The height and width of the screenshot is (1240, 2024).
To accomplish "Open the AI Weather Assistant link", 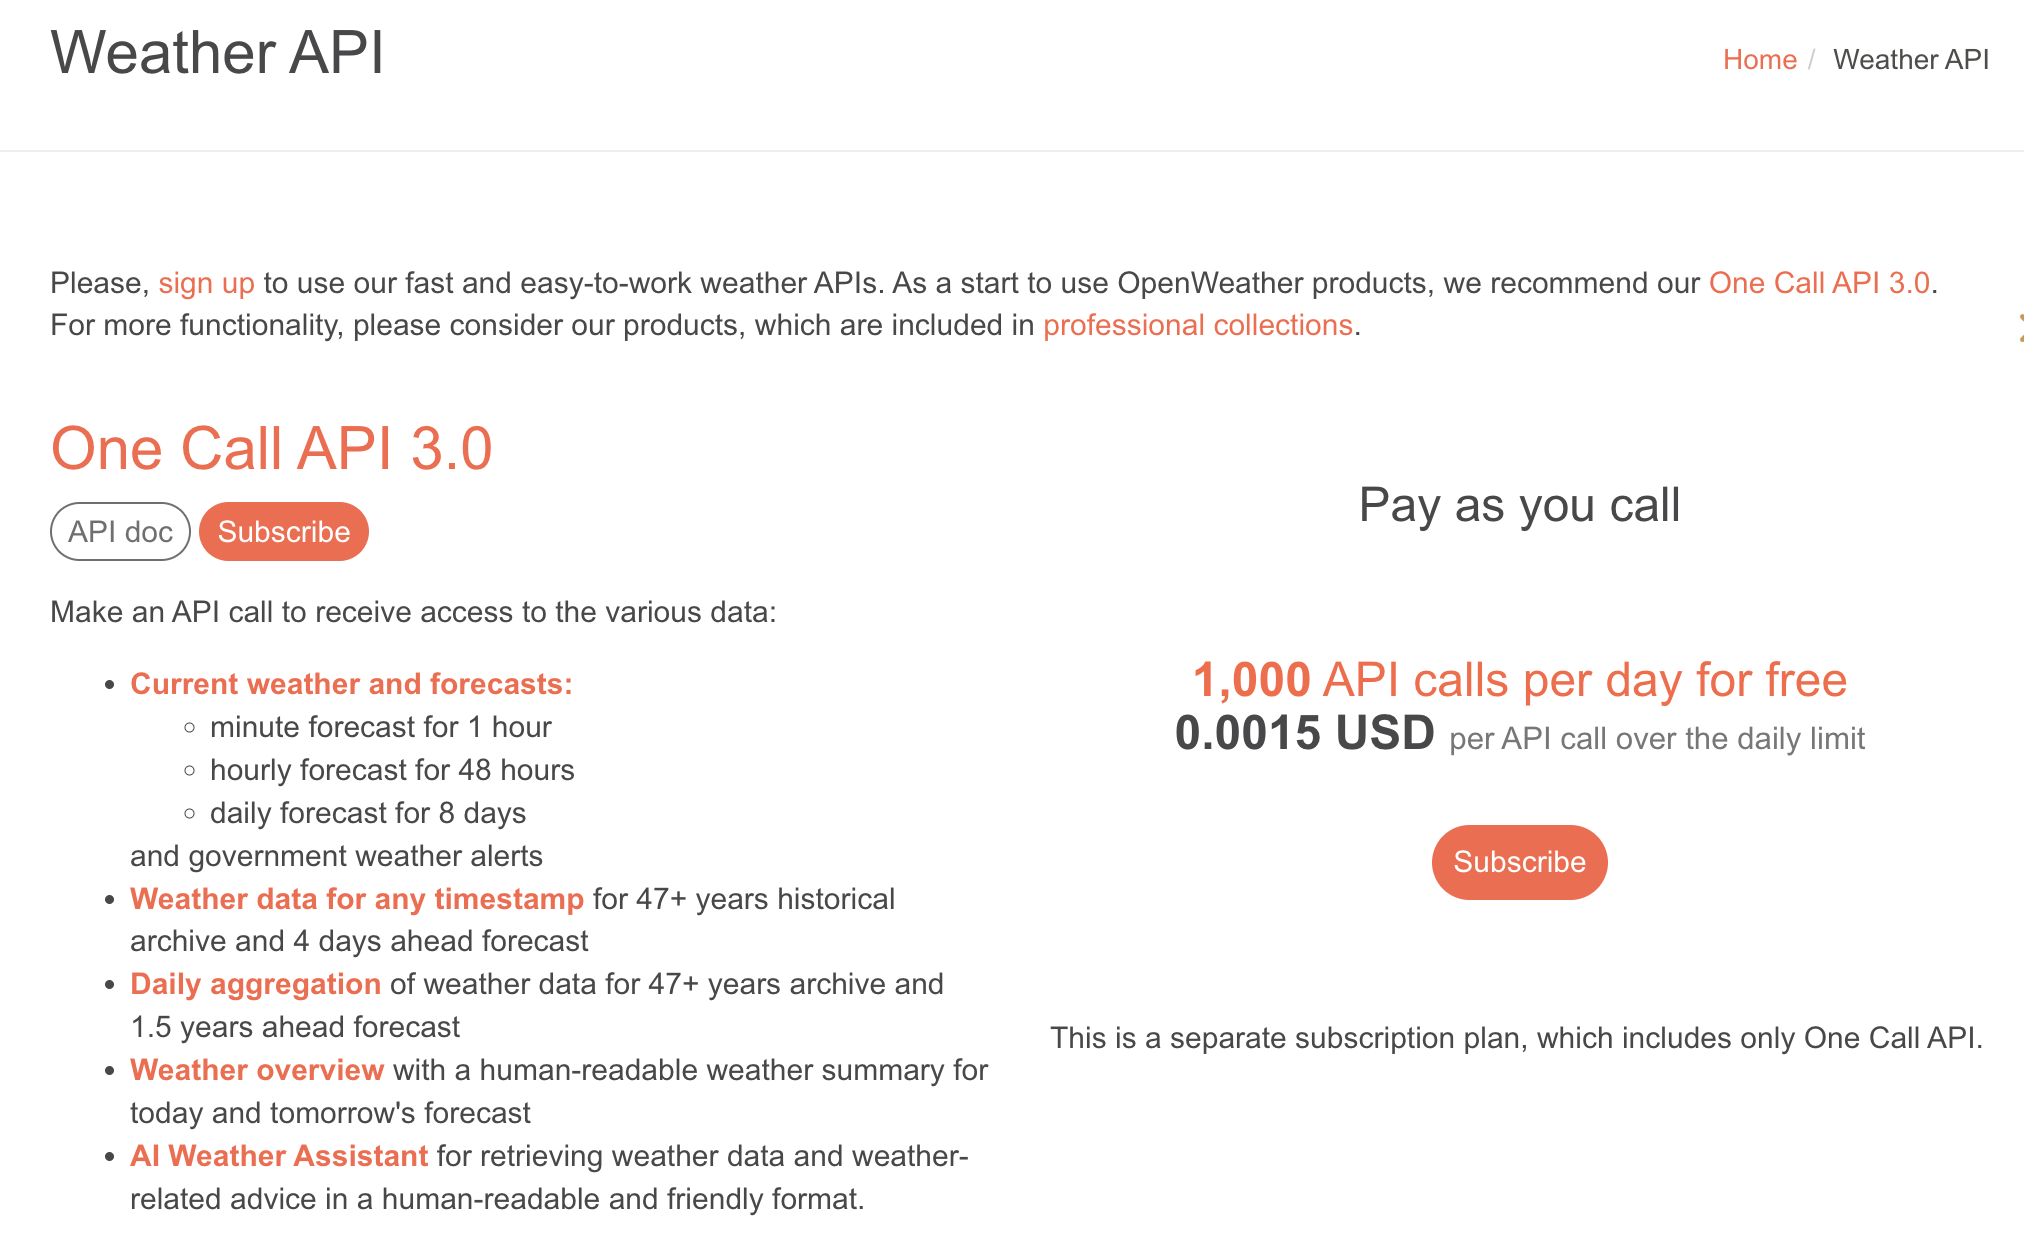I will click(x=279, y=1156).
